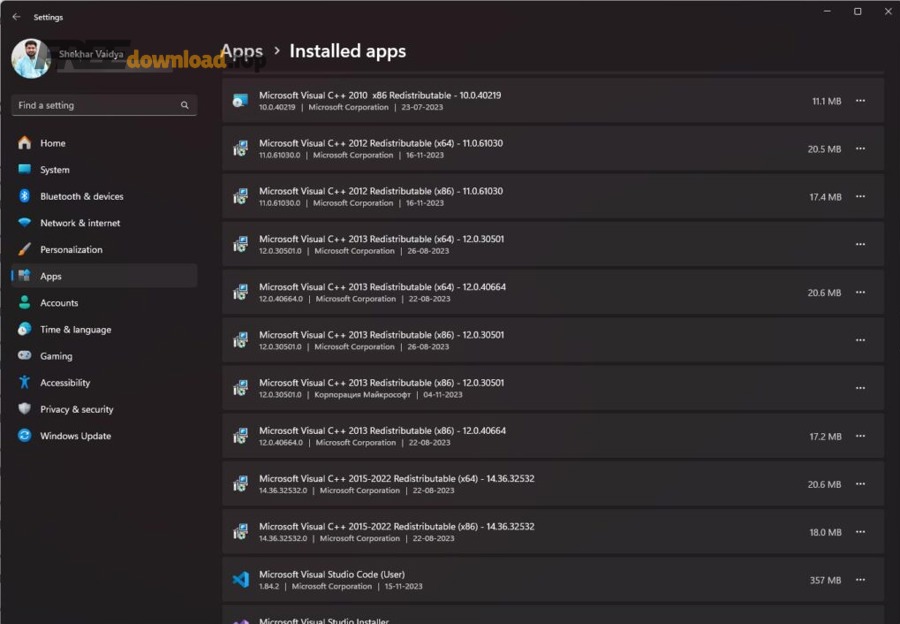Open options for Visual C++ 2012 x86 Redistributable

(x=860, y=196)
